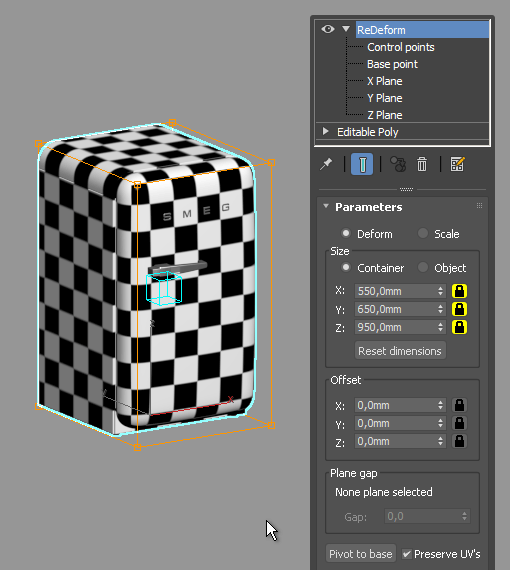Select Base point sub-object level
510x570 pixels.
[392, 64]
